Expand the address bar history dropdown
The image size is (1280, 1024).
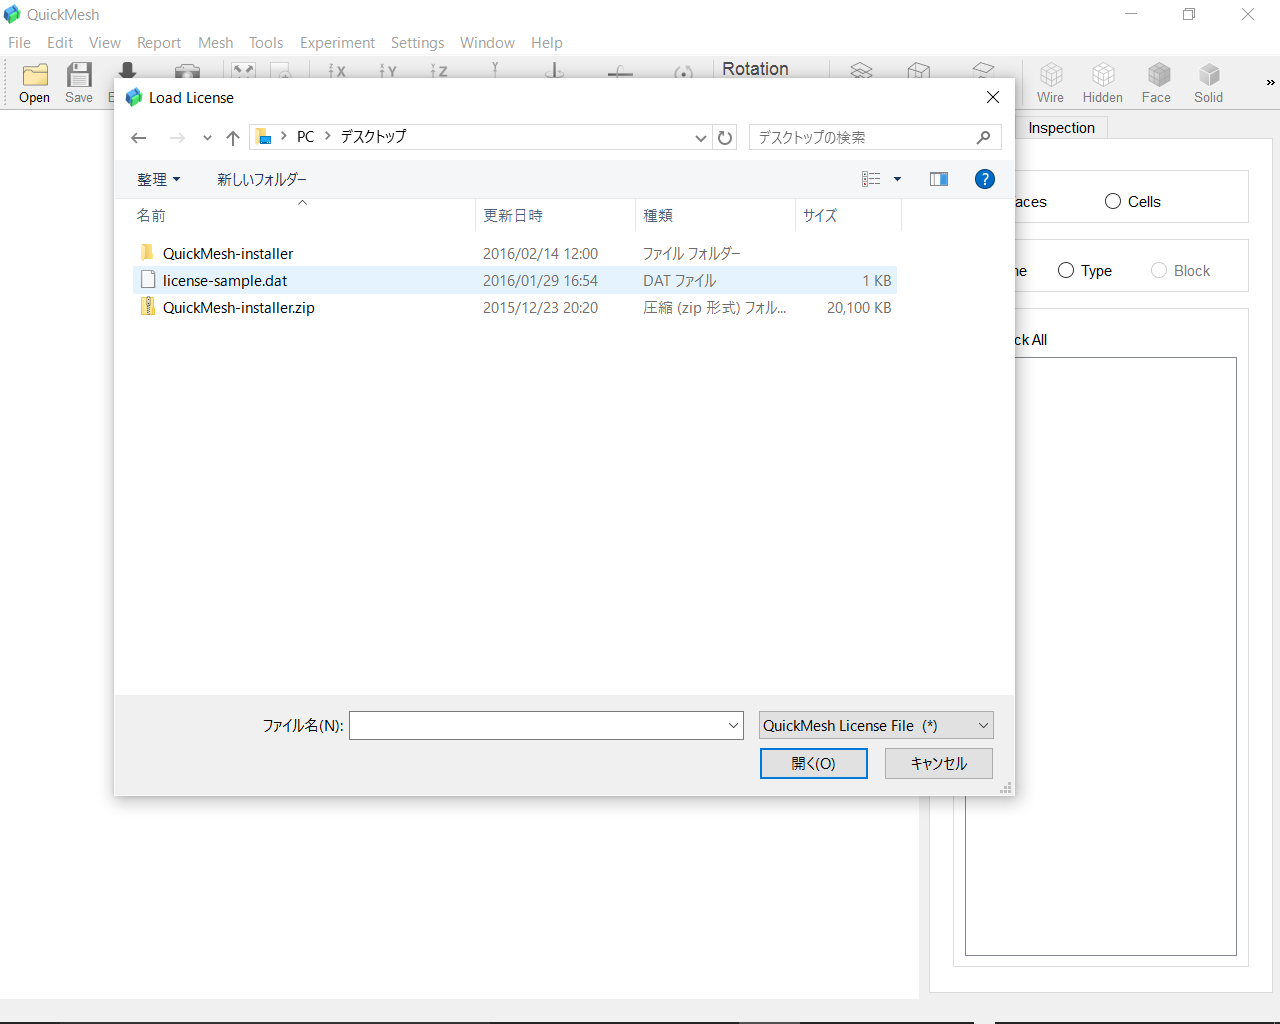click(701, 138)
